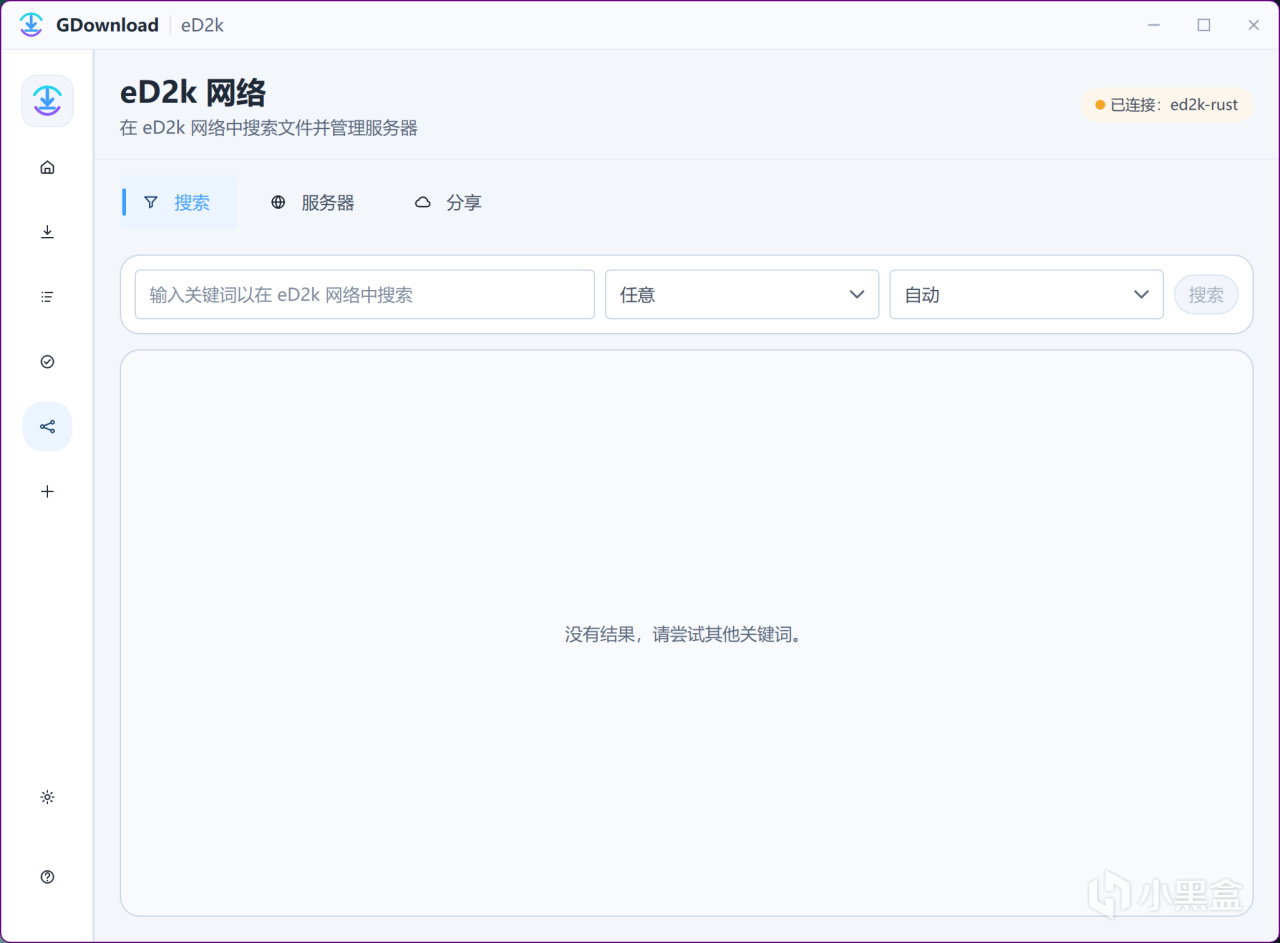
Task: Maximize the GDownload window
Action: pos(1204,25)
